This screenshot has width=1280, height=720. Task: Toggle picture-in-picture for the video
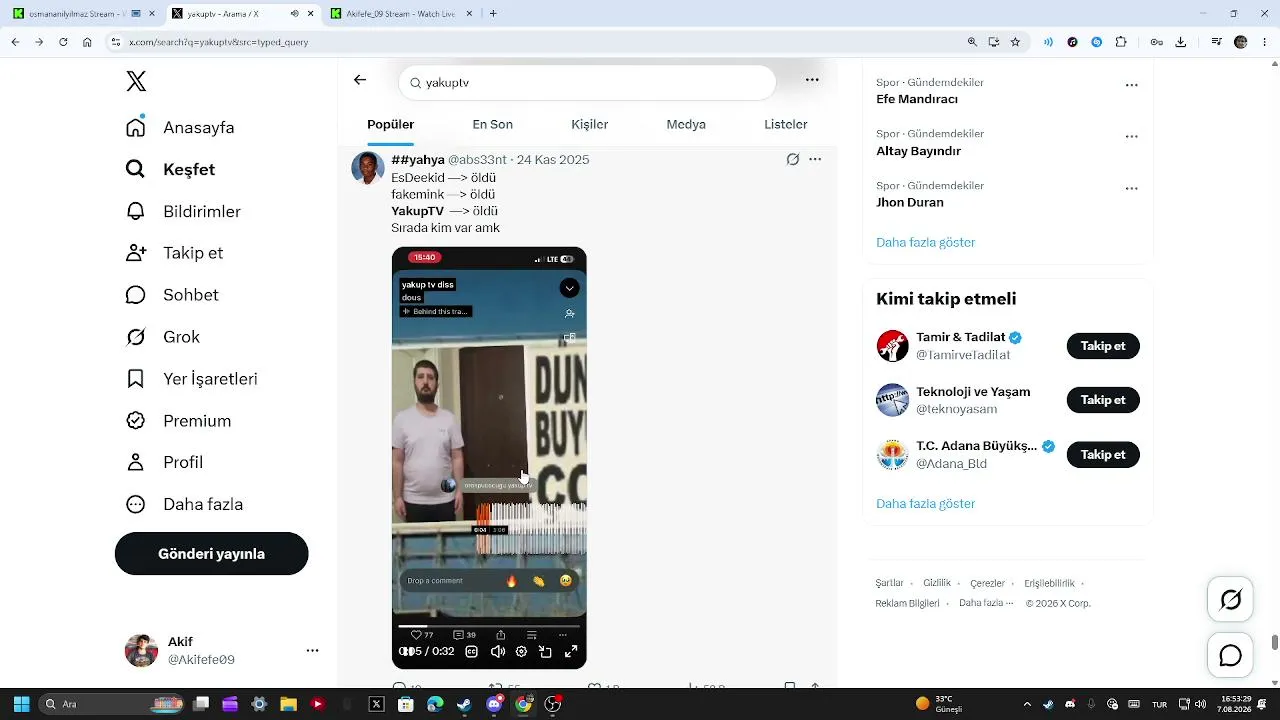tap(546, 652)
